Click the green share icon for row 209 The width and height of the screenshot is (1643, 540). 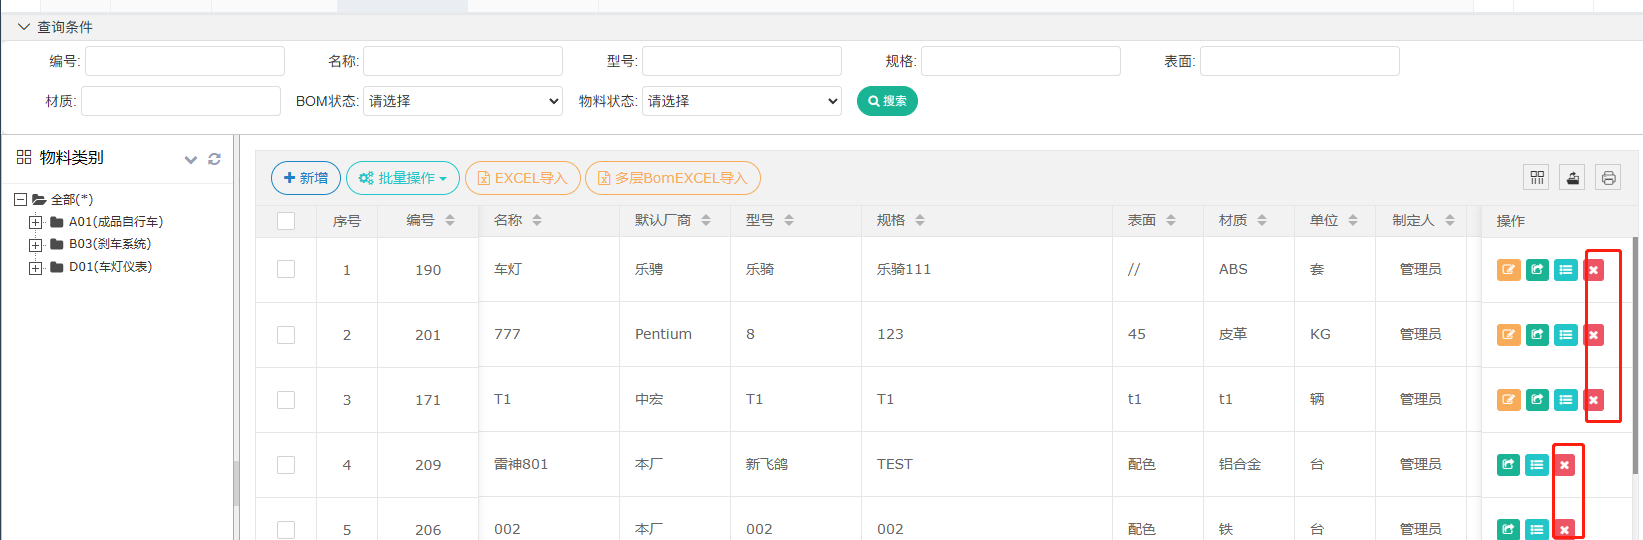[1508, 465]
